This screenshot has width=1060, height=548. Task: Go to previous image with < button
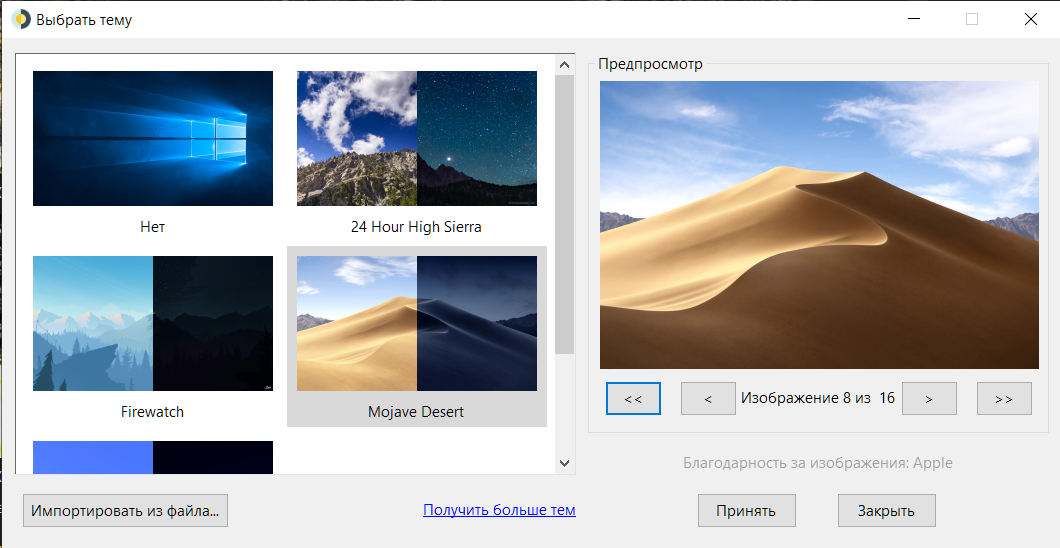[x=708, y=398]
